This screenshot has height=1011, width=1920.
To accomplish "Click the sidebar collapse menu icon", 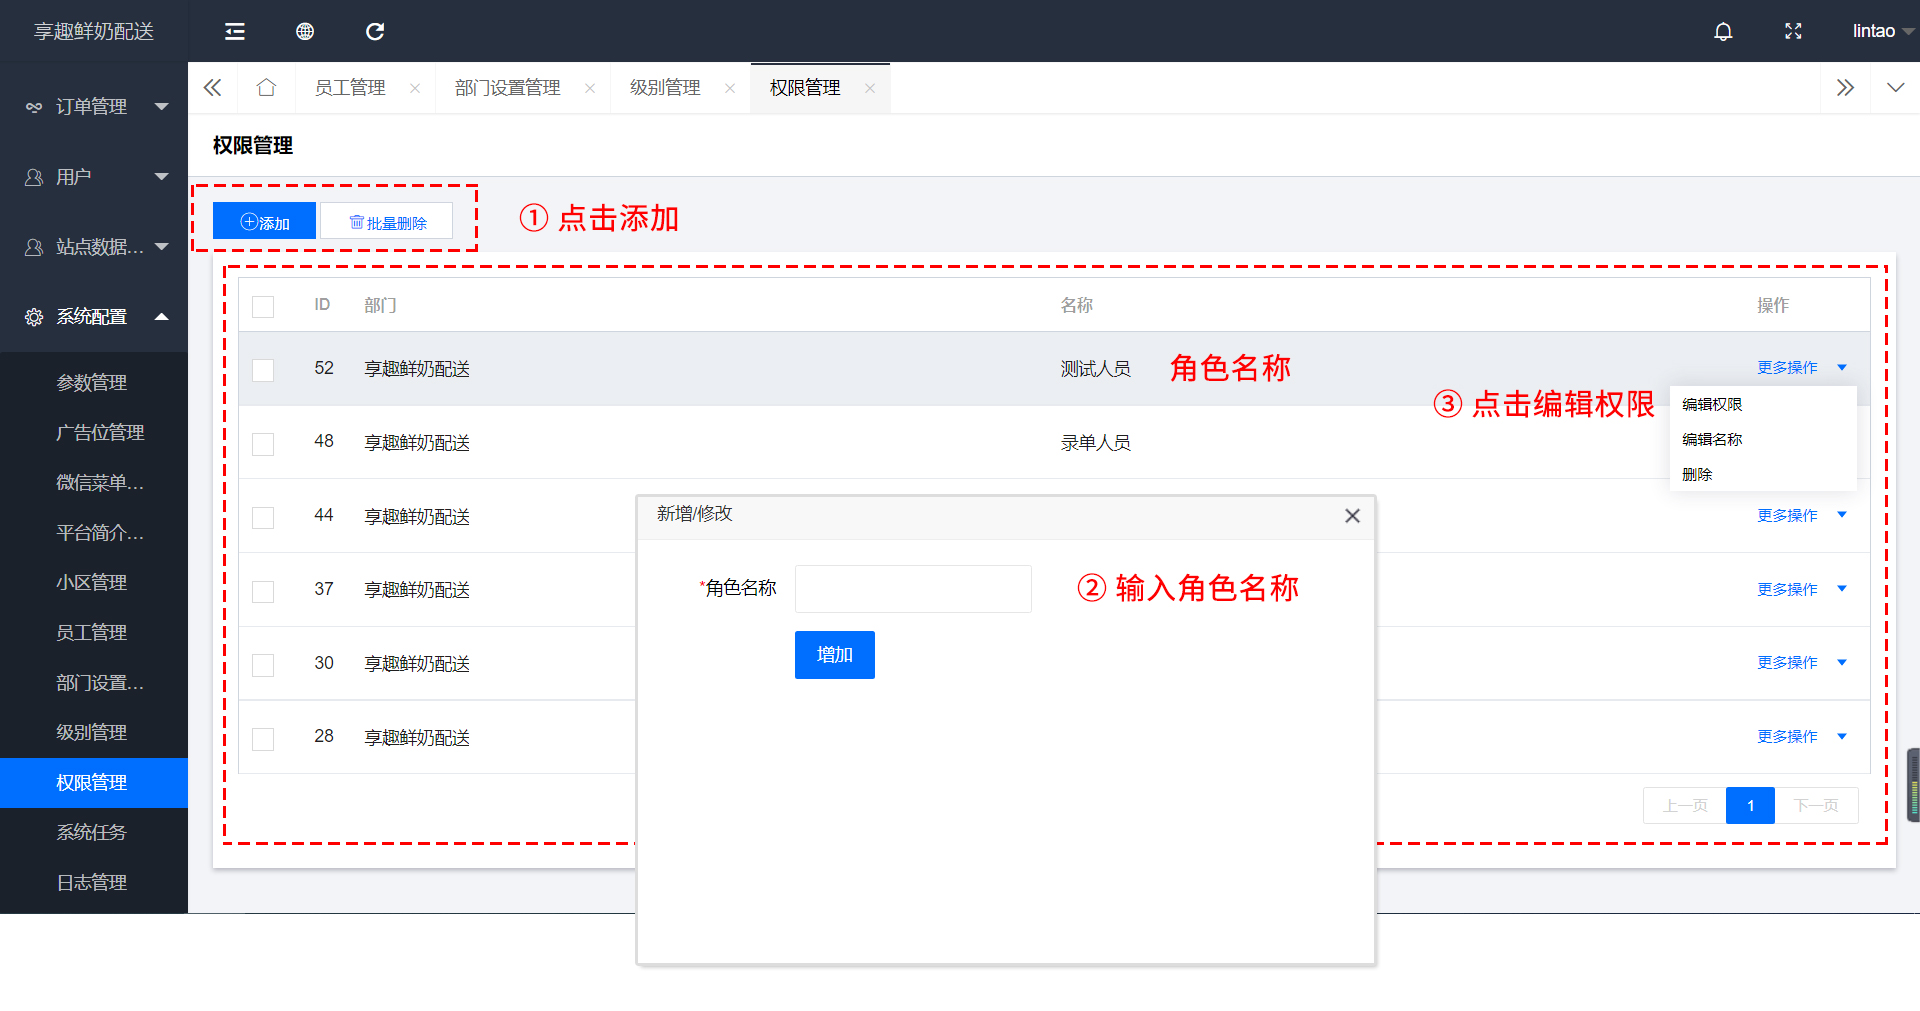I will pyautogui.click(x=235, y=32).
